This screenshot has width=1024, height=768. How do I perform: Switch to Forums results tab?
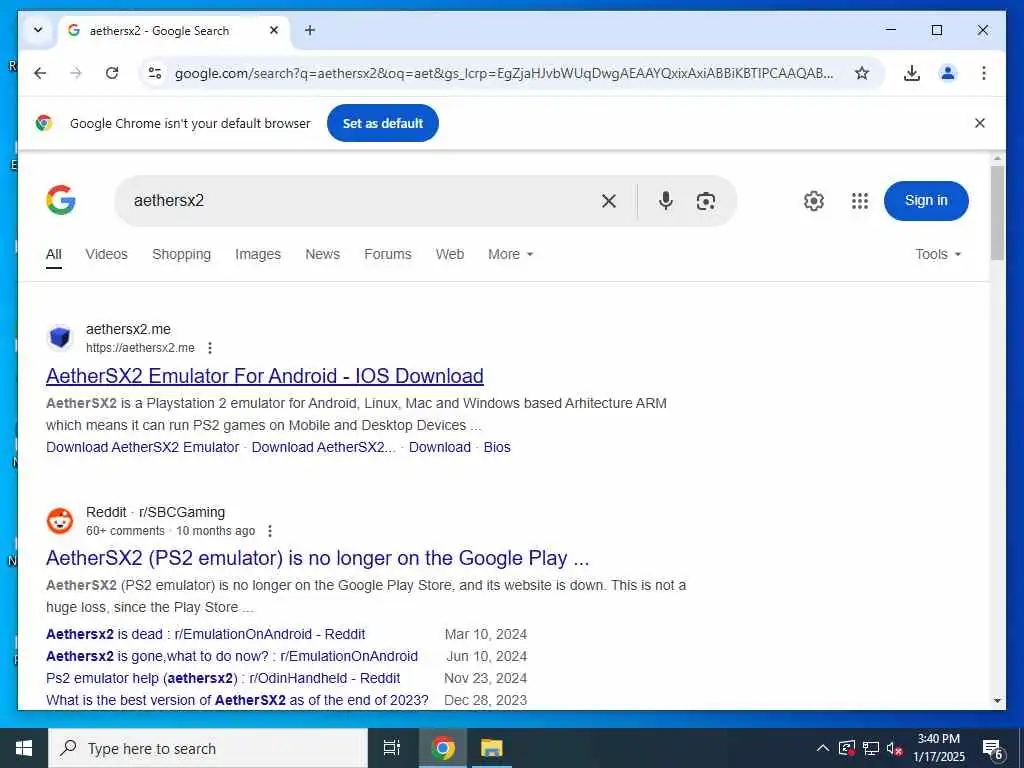coord(388,254)
